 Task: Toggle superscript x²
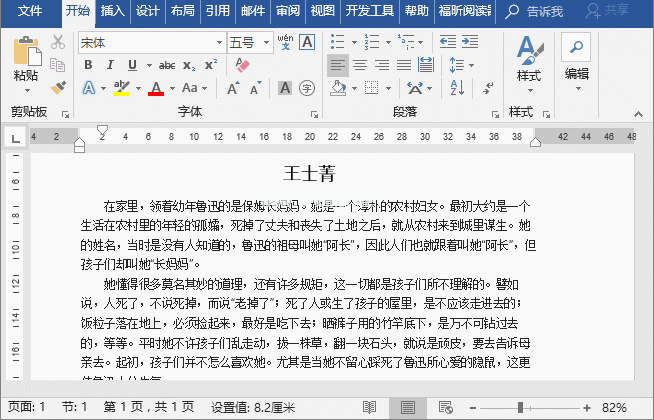pos(211,65)
